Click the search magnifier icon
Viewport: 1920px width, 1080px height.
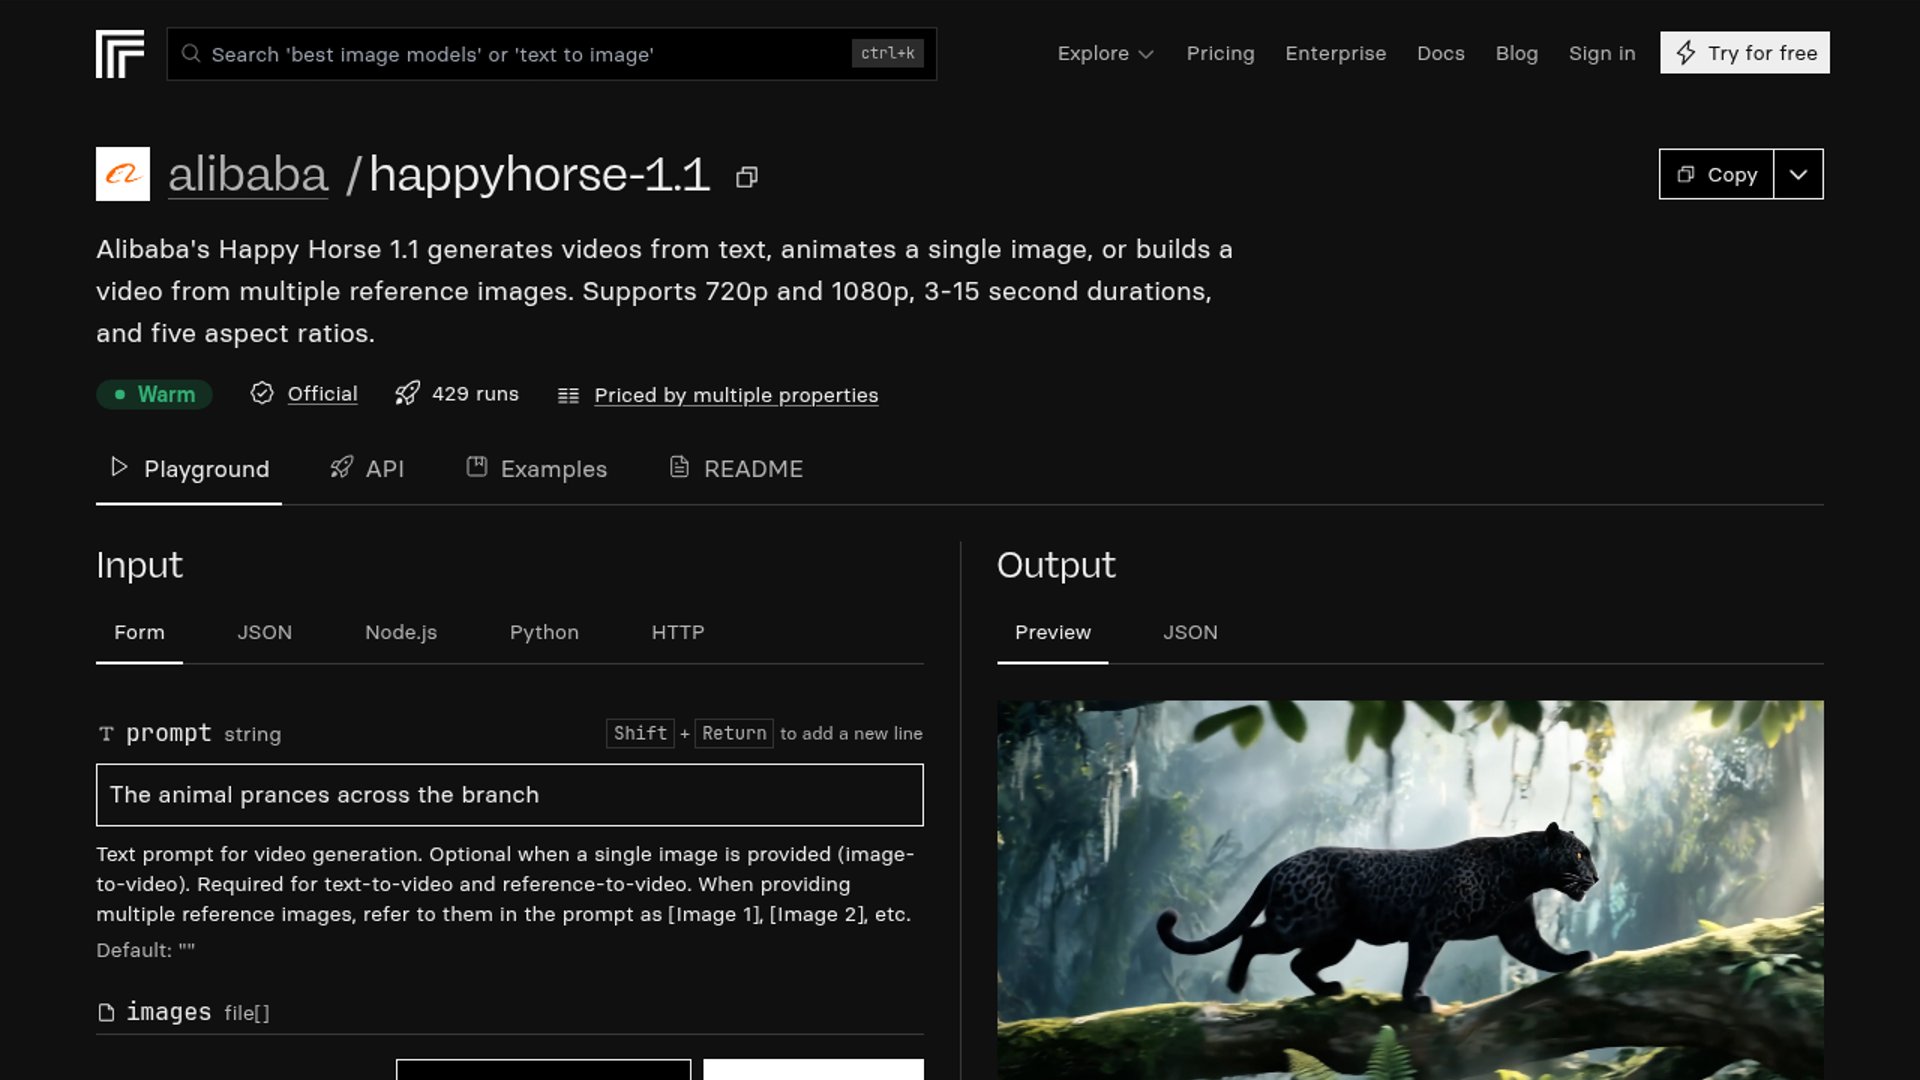coord(191,54)
